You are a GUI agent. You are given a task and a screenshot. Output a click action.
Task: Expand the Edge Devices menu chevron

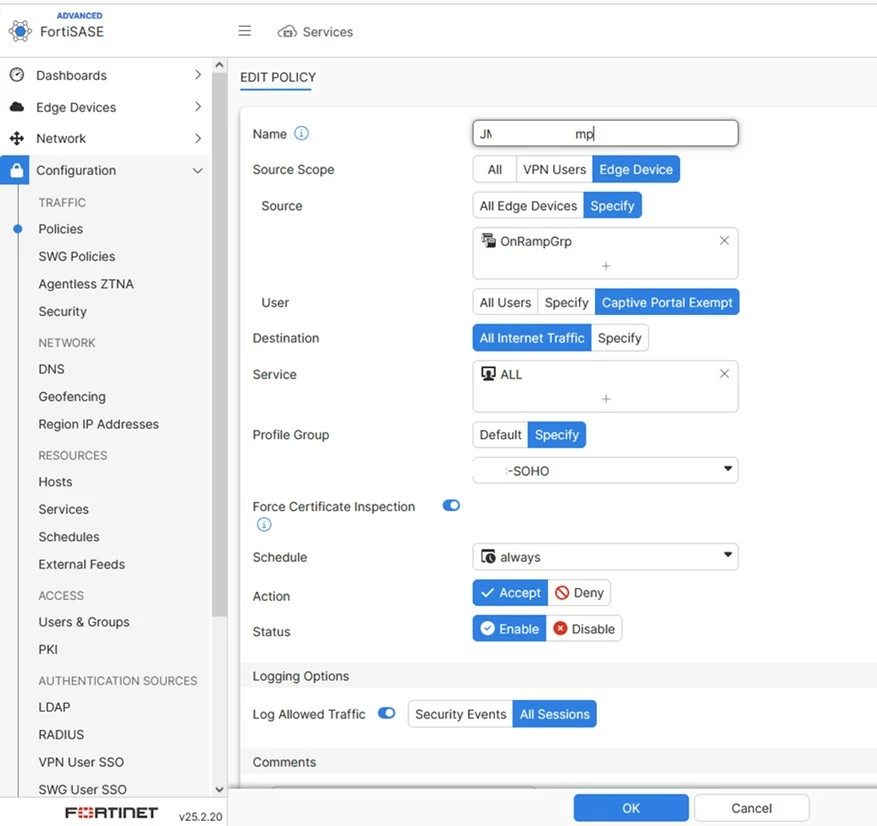198,106
